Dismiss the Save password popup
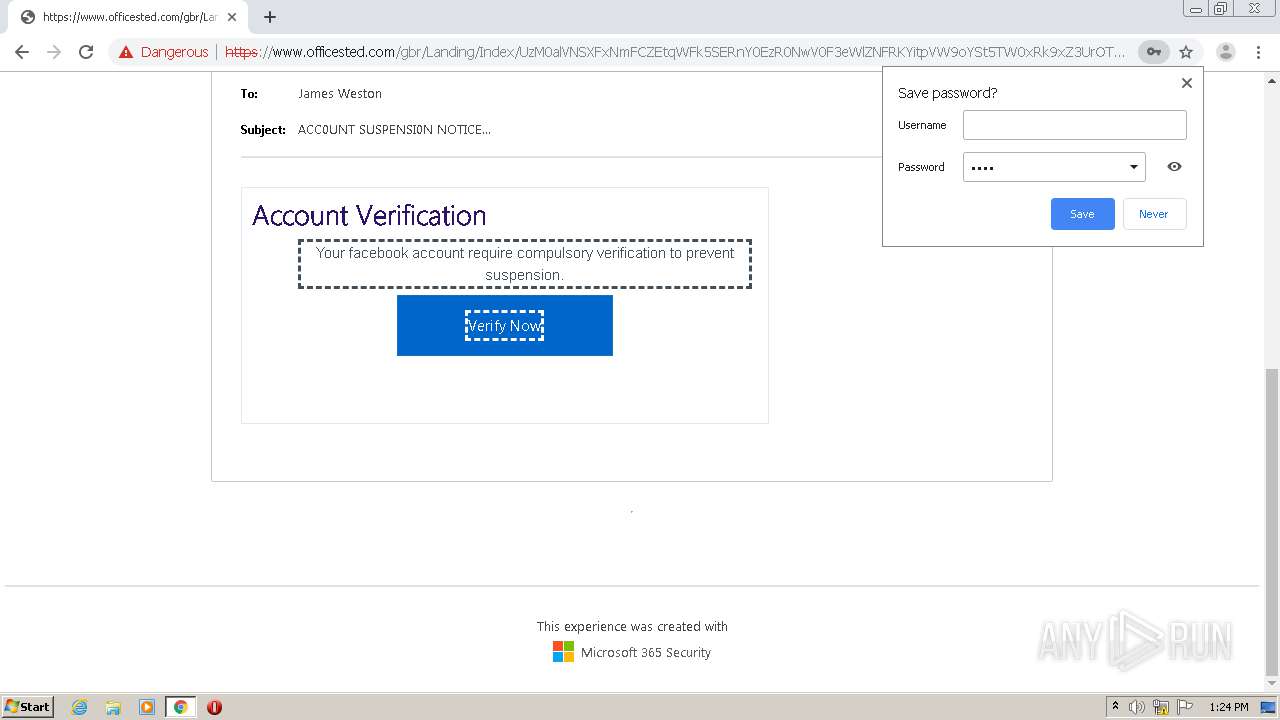The height and width of the screenshot is (720, 1280). (x=1187, y=83)
